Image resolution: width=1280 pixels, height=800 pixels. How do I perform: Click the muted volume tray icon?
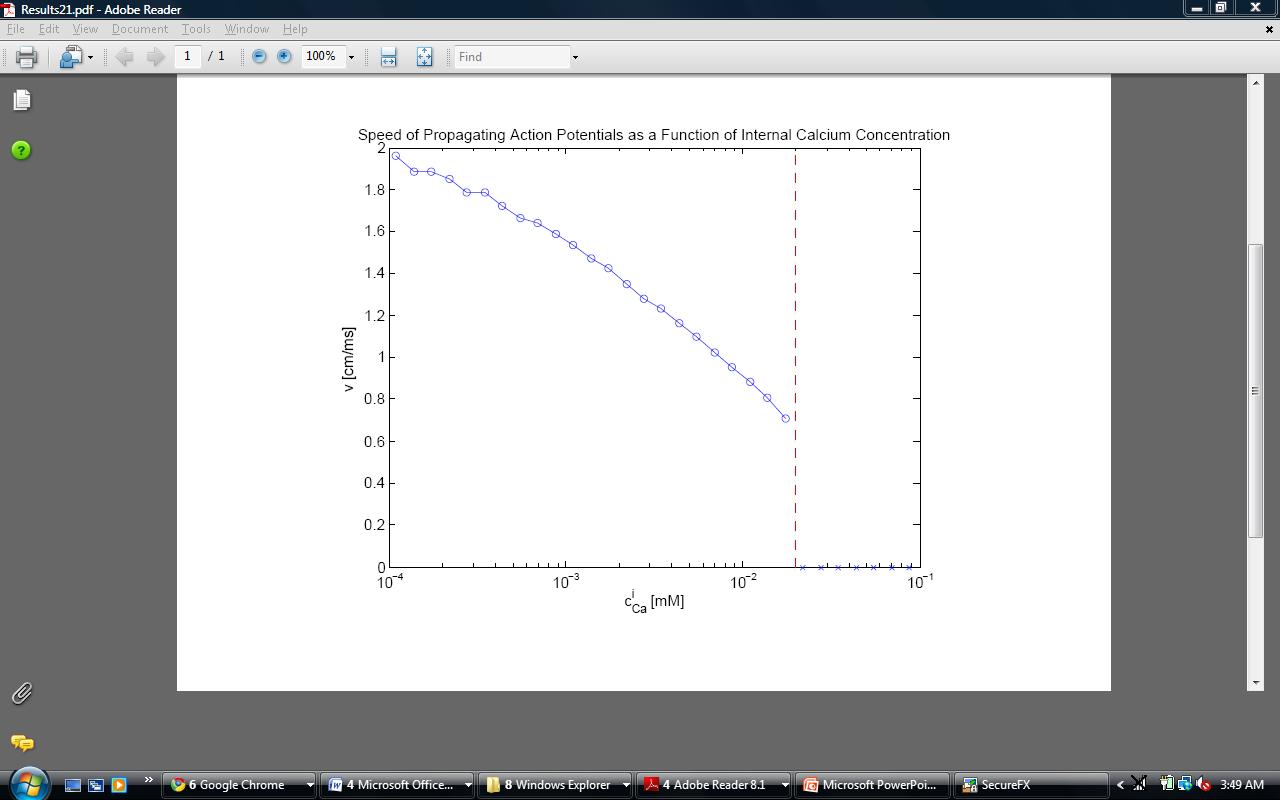tap(1203, 785)
